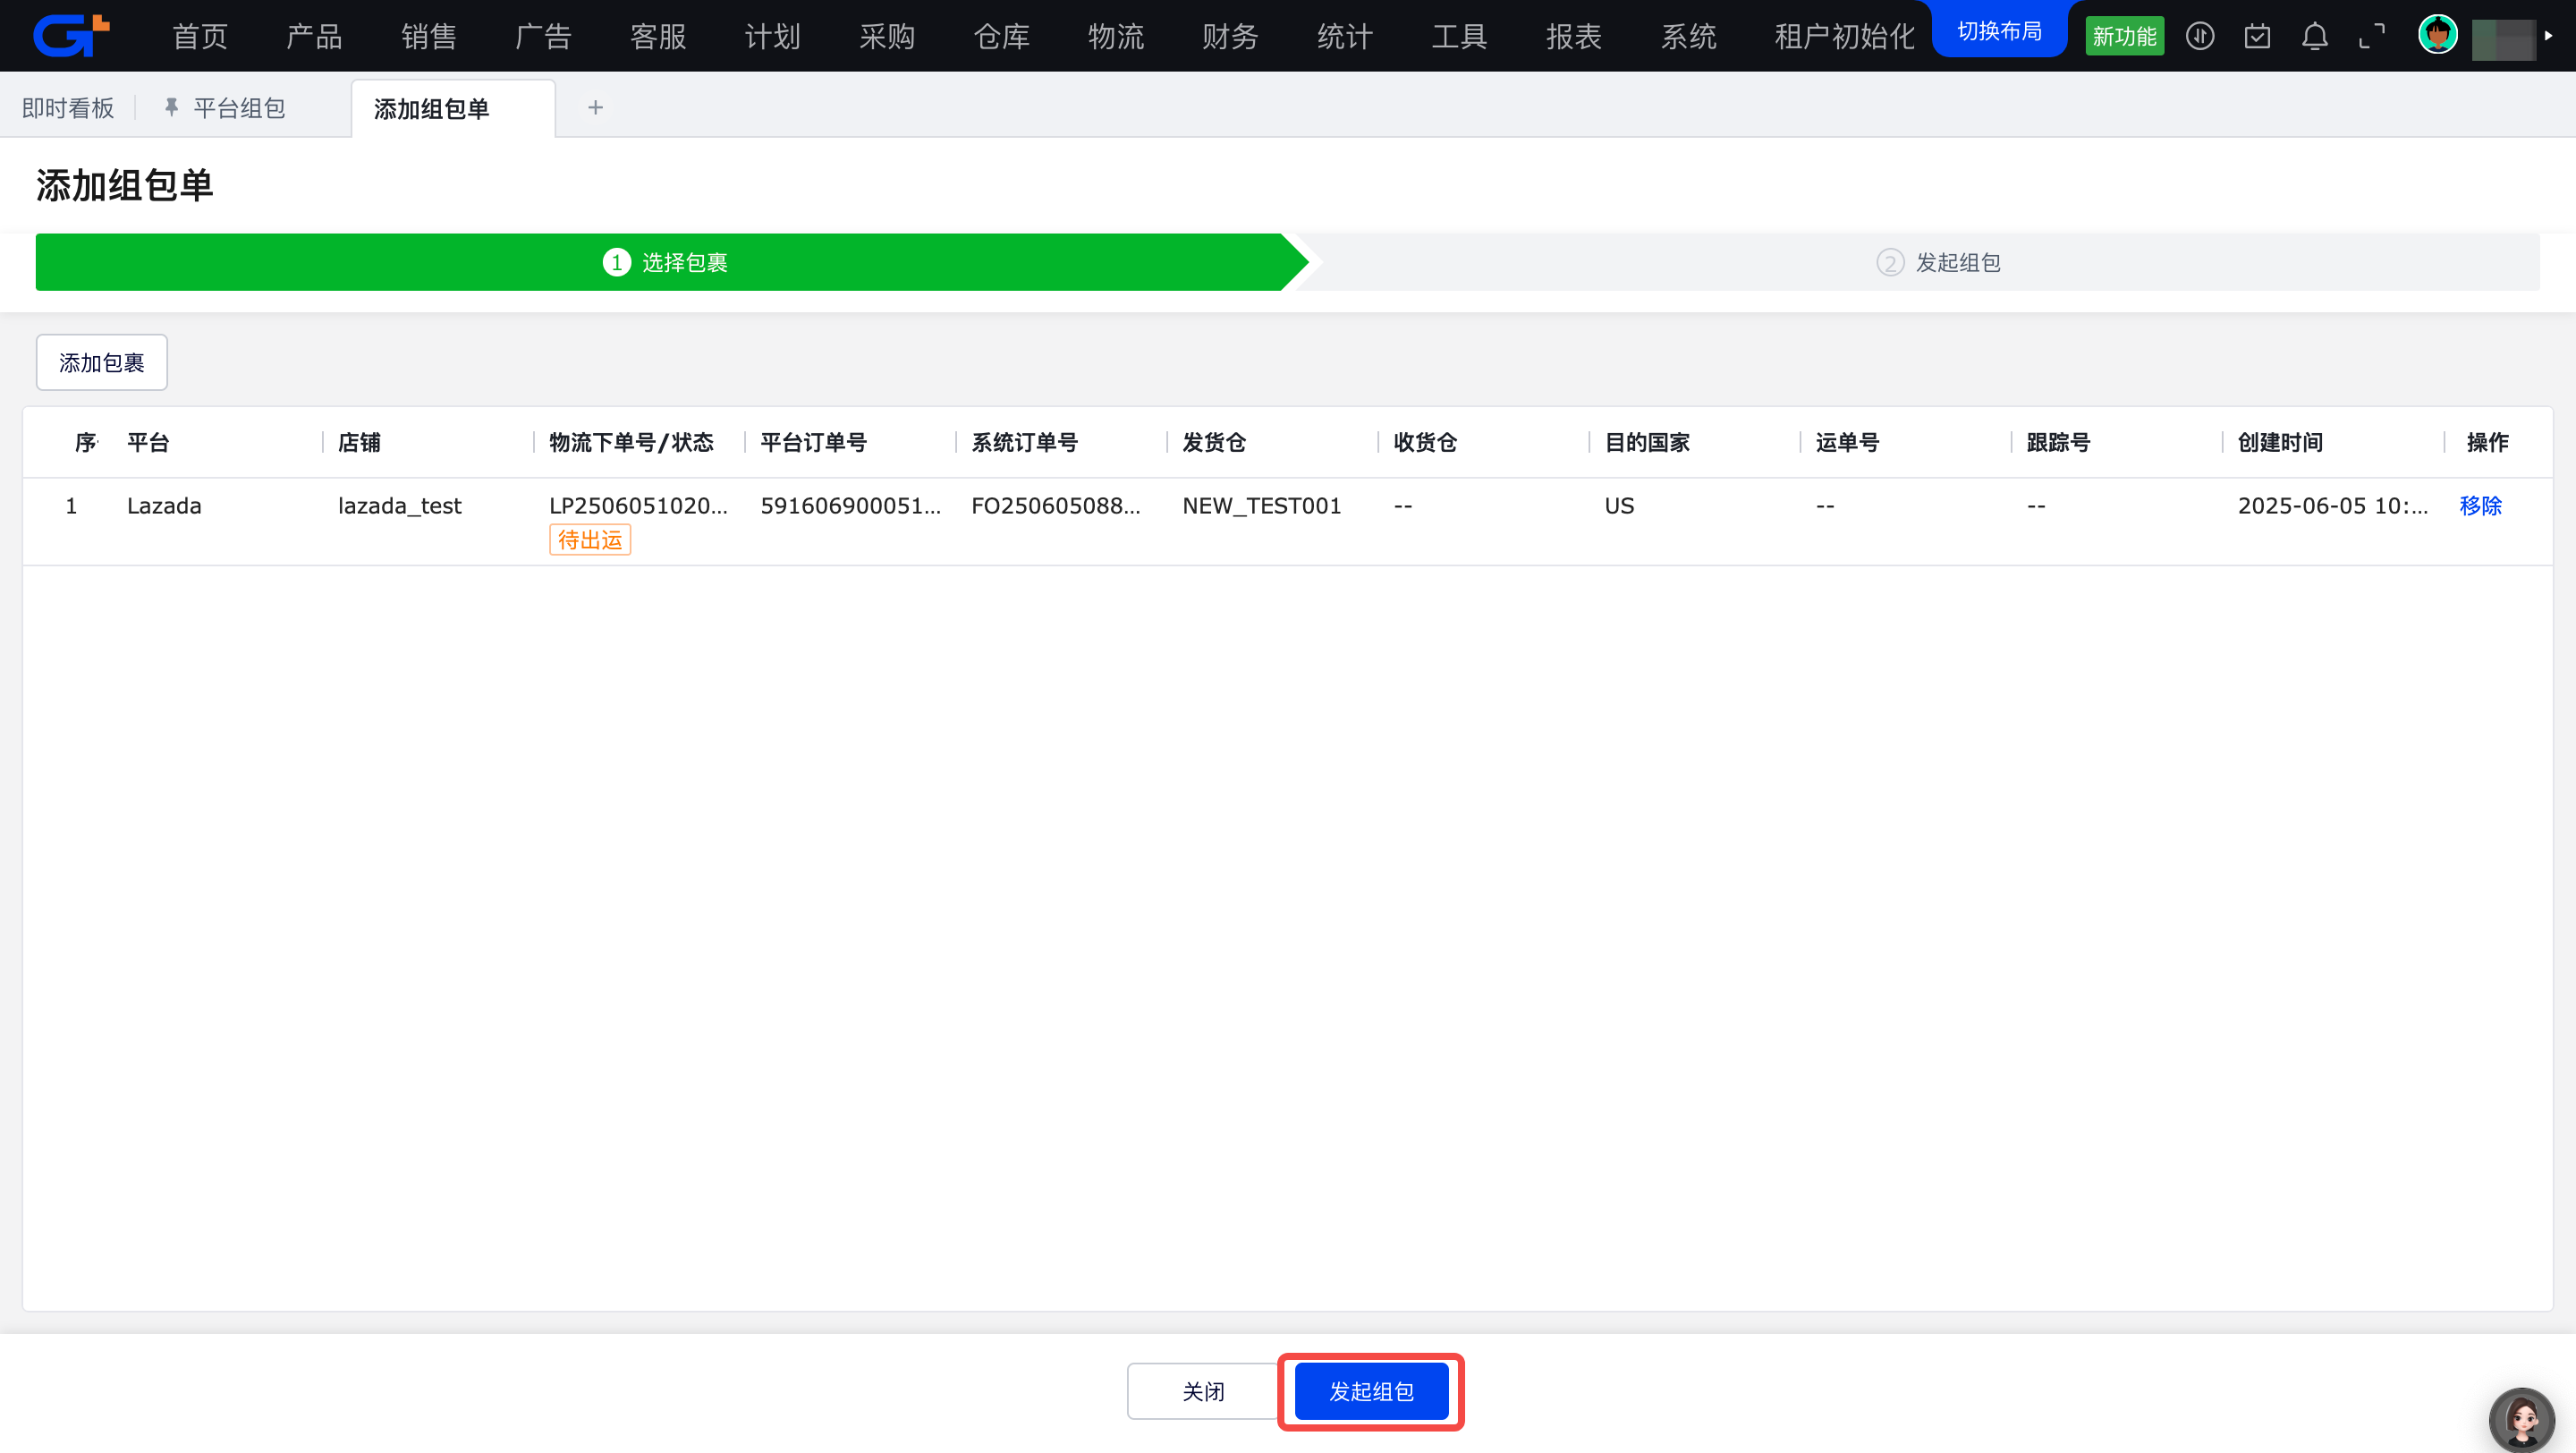Open the 物流 menu
Viewport: 2576px width, 1453px height.
1116,36
